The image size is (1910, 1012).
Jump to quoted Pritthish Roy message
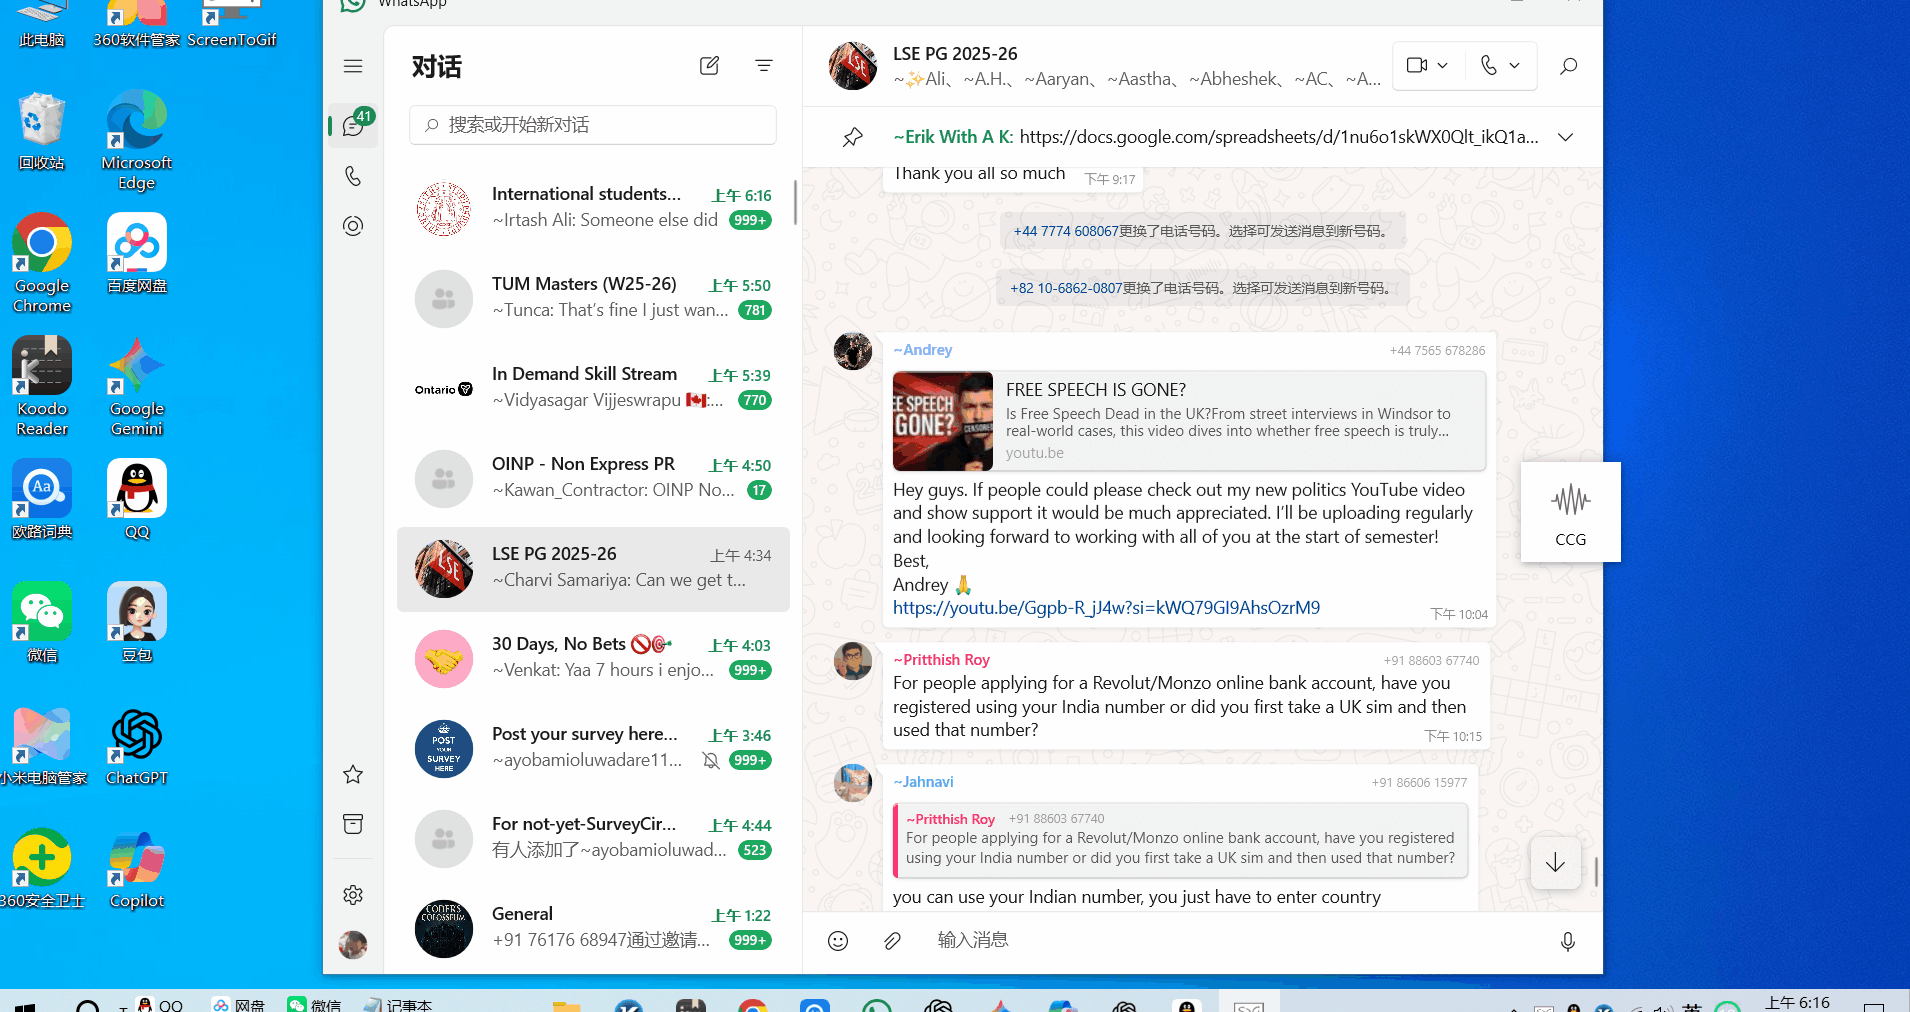click(x=1180, y=840)
